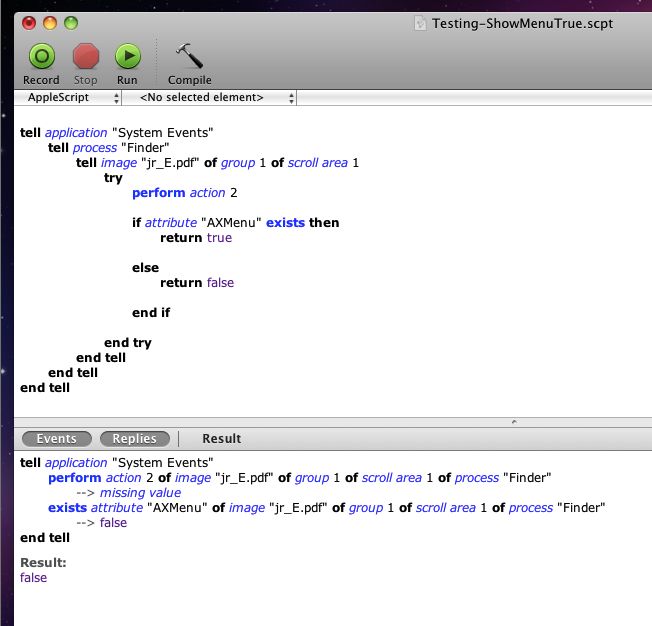Screen dimensions: 652x626
Task: Toggle the Replies log filter
Action: pos(134,438)
